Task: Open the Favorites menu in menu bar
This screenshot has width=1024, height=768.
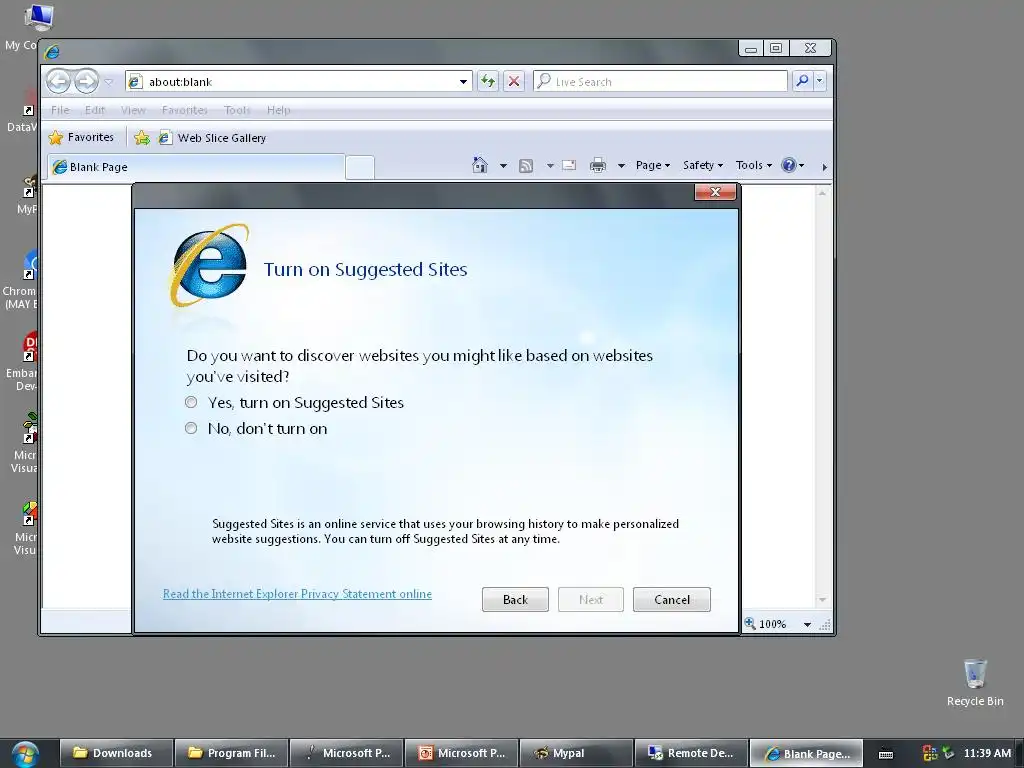Action: click(x=184, y=110)
